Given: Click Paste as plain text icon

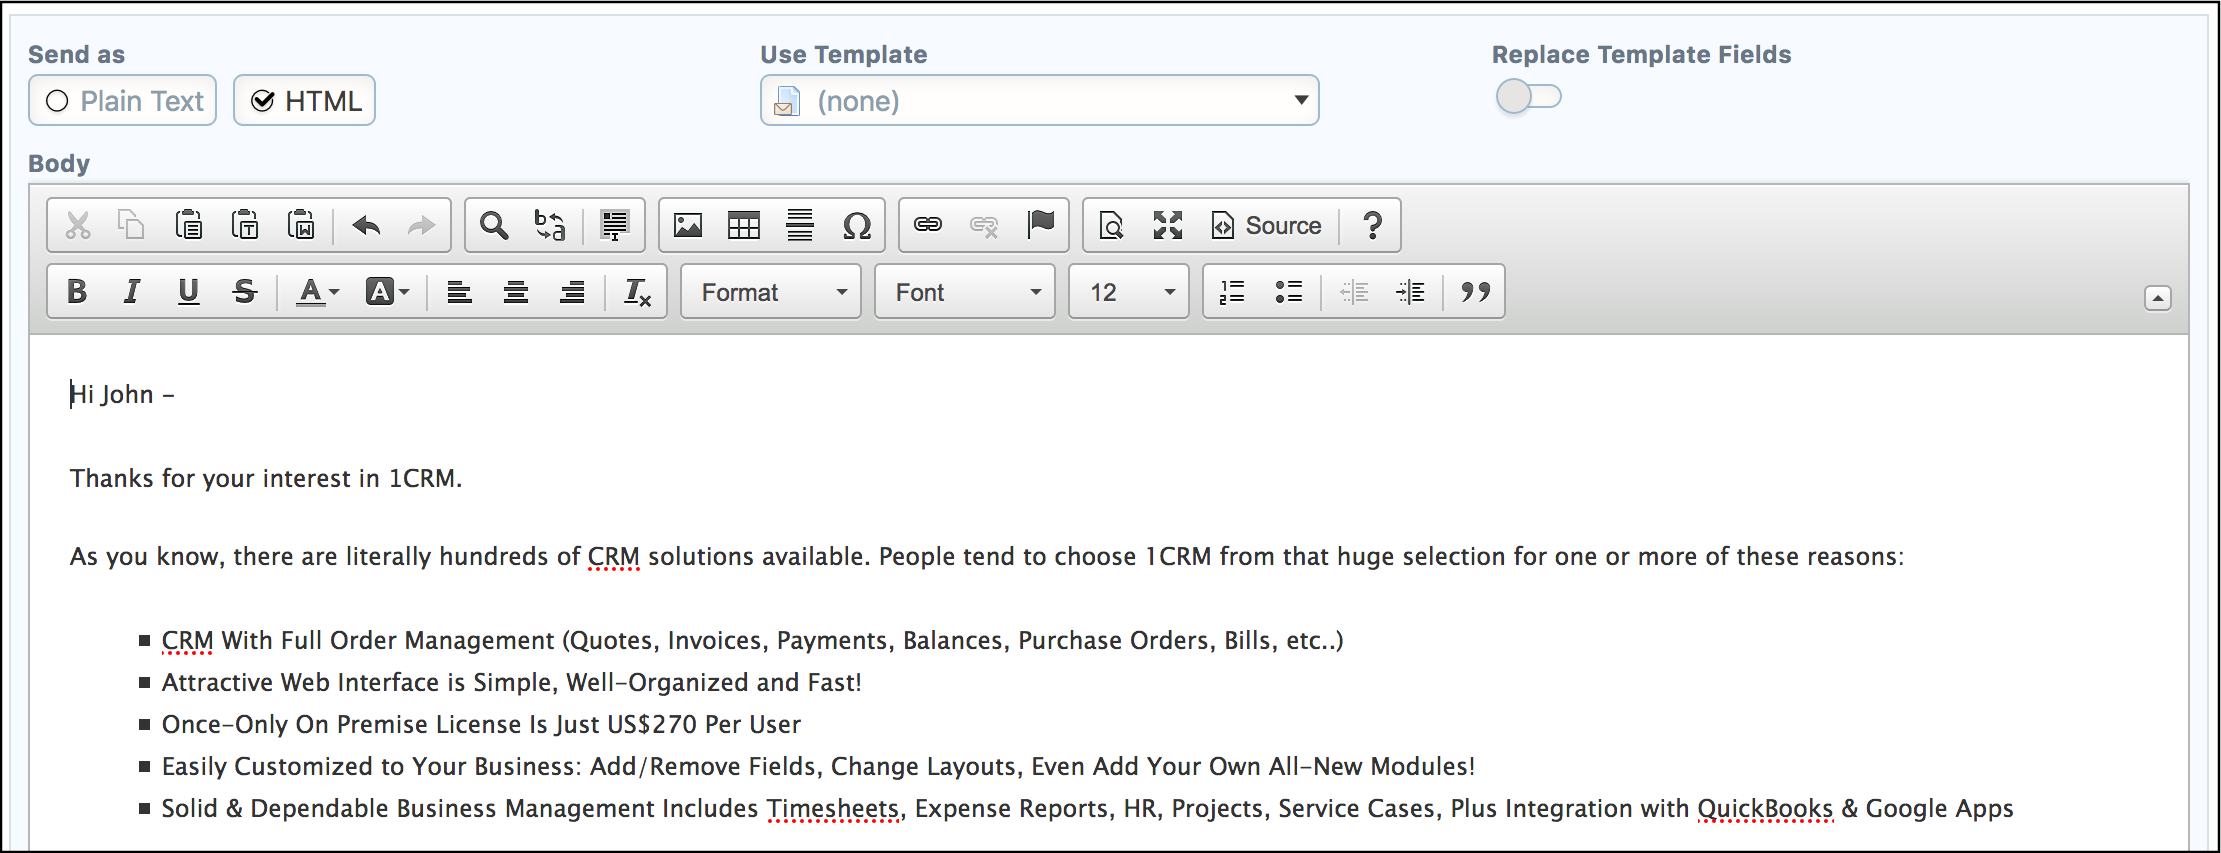Looking at the screenshot, I should point(245,225).
